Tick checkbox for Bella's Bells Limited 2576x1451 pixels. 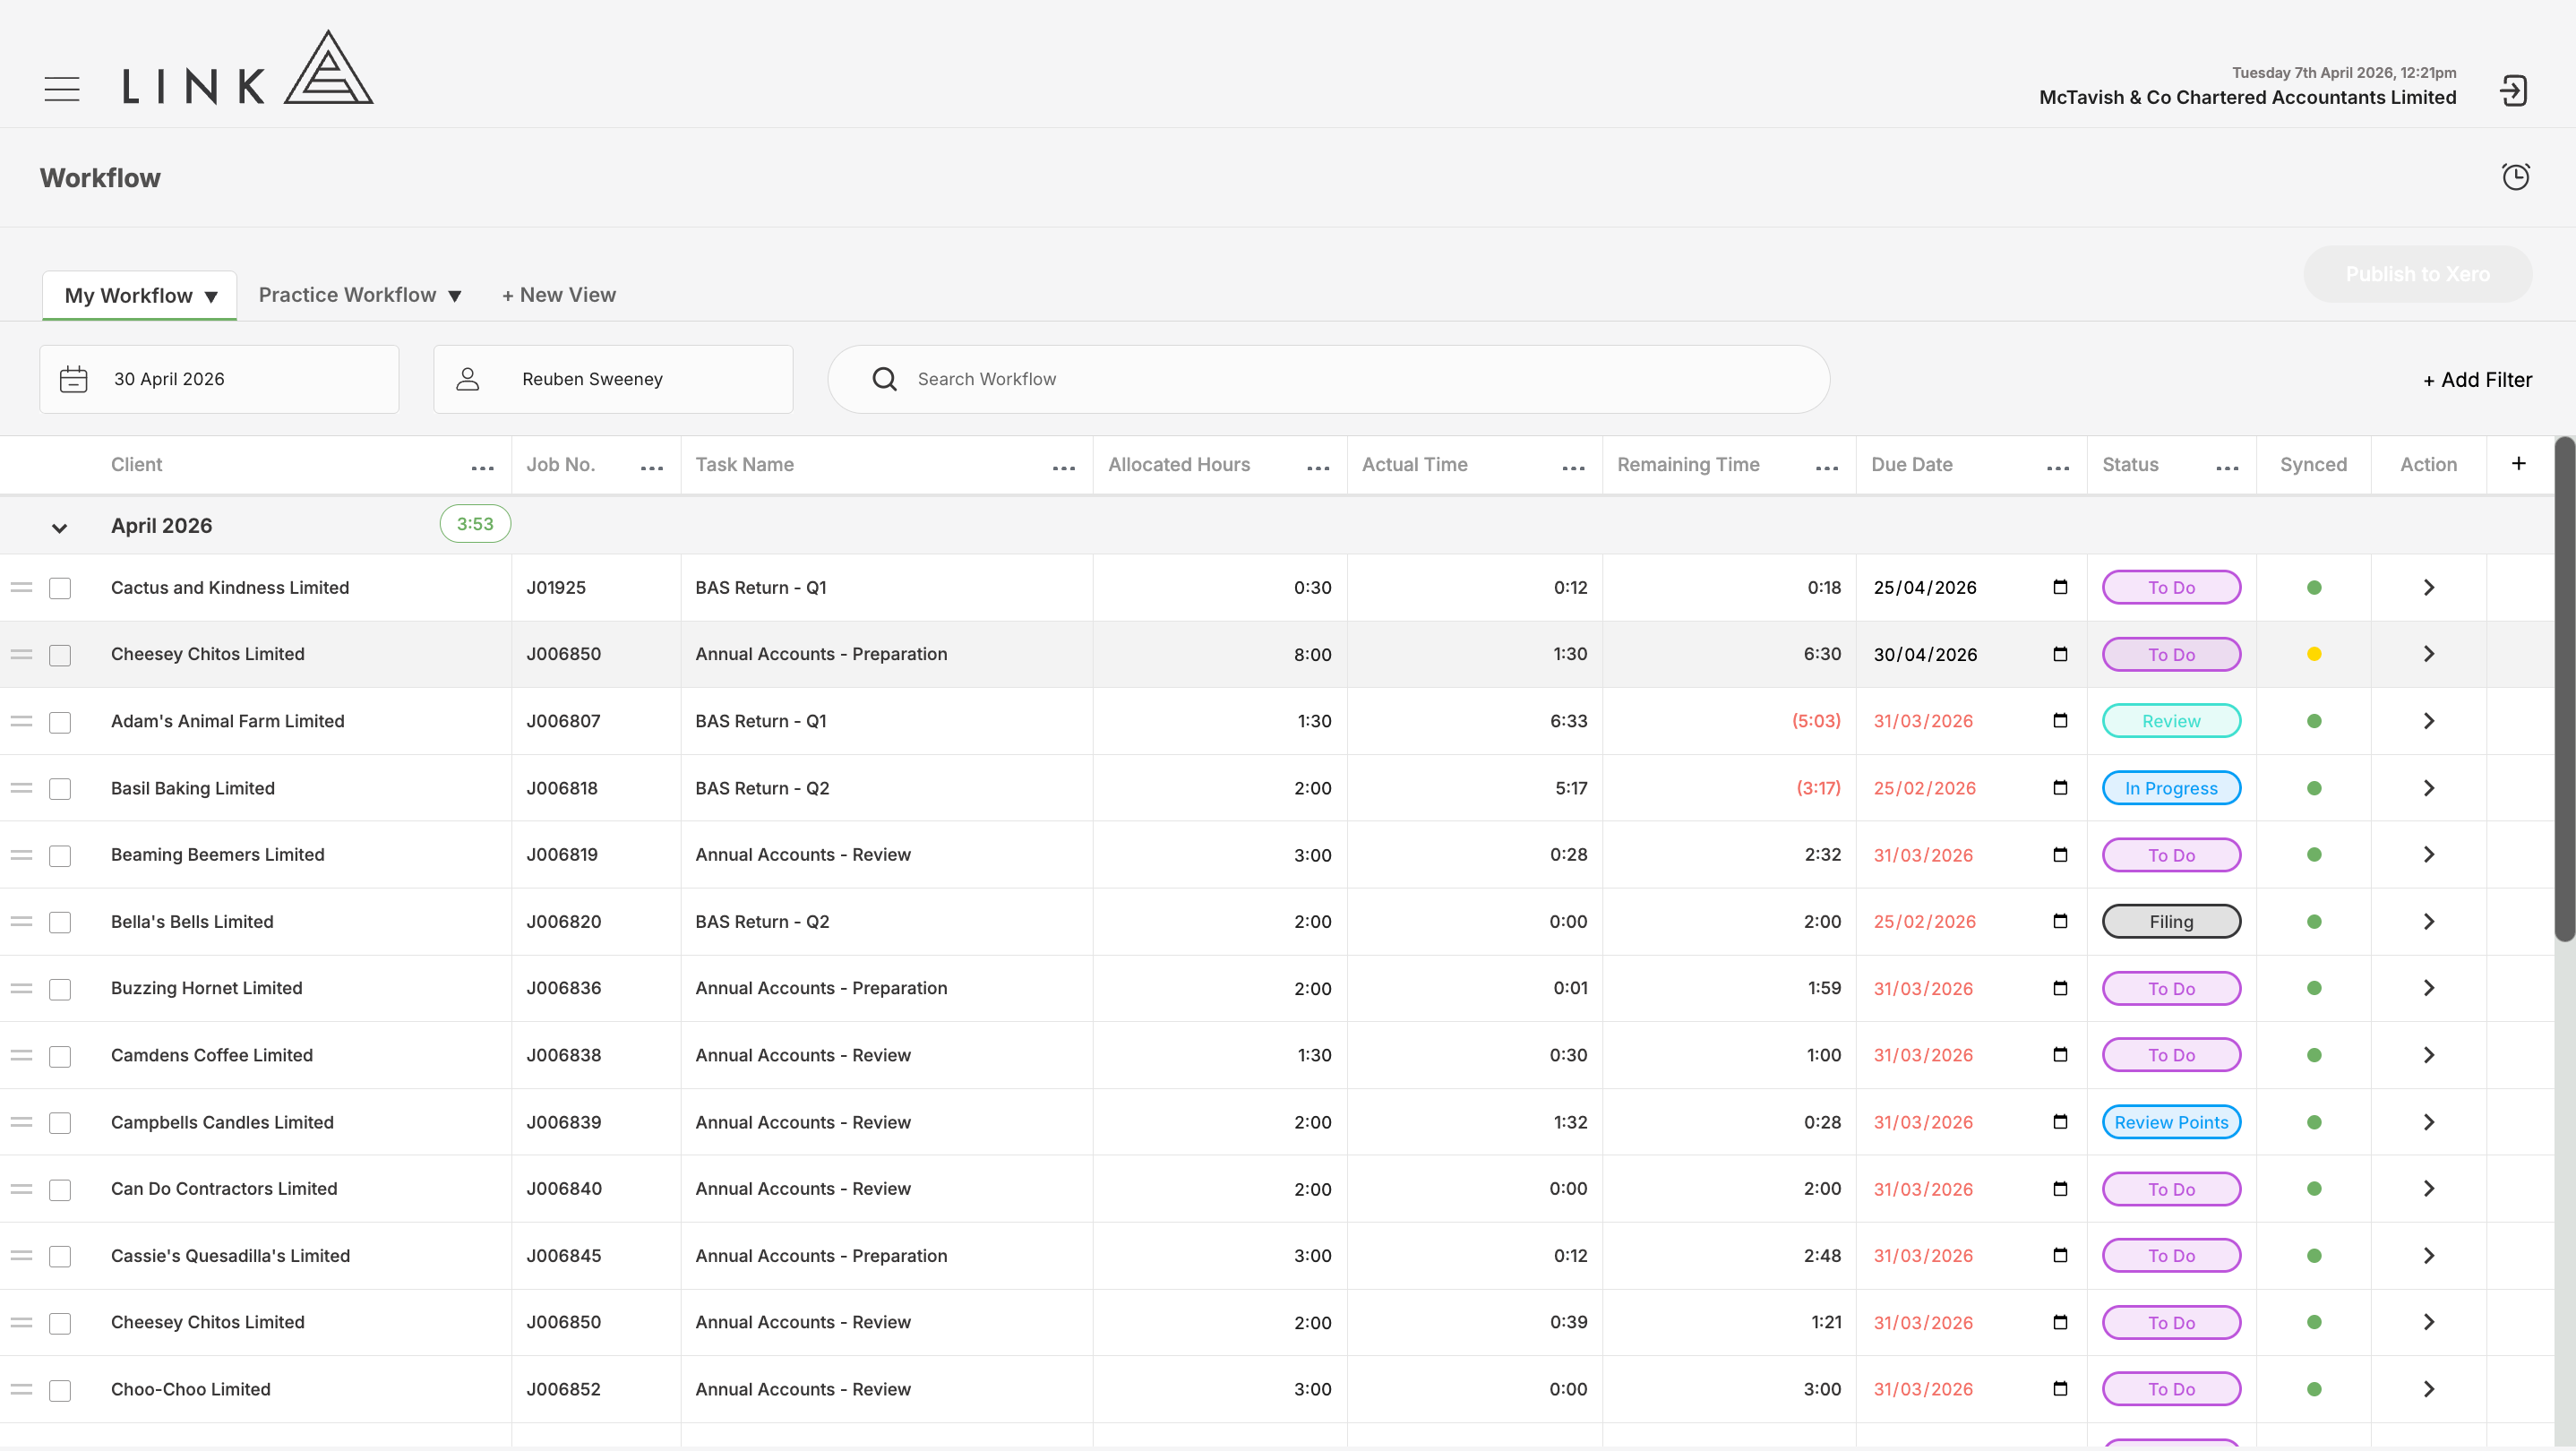pyautogui.click(x=60, y=922)
